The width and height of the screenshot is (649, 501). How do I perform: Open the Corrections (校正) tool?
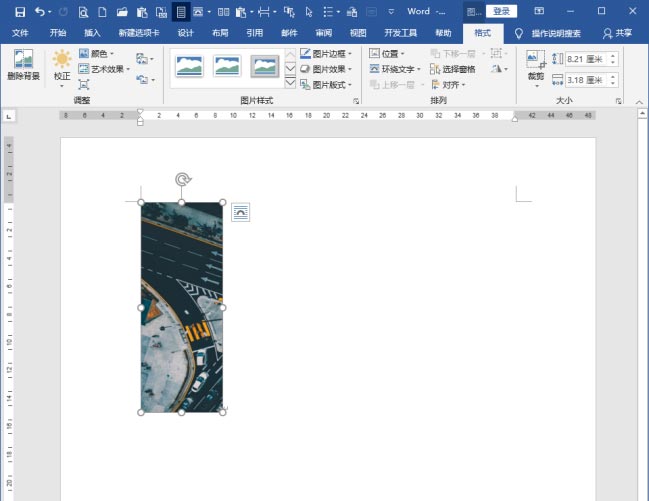62,65
